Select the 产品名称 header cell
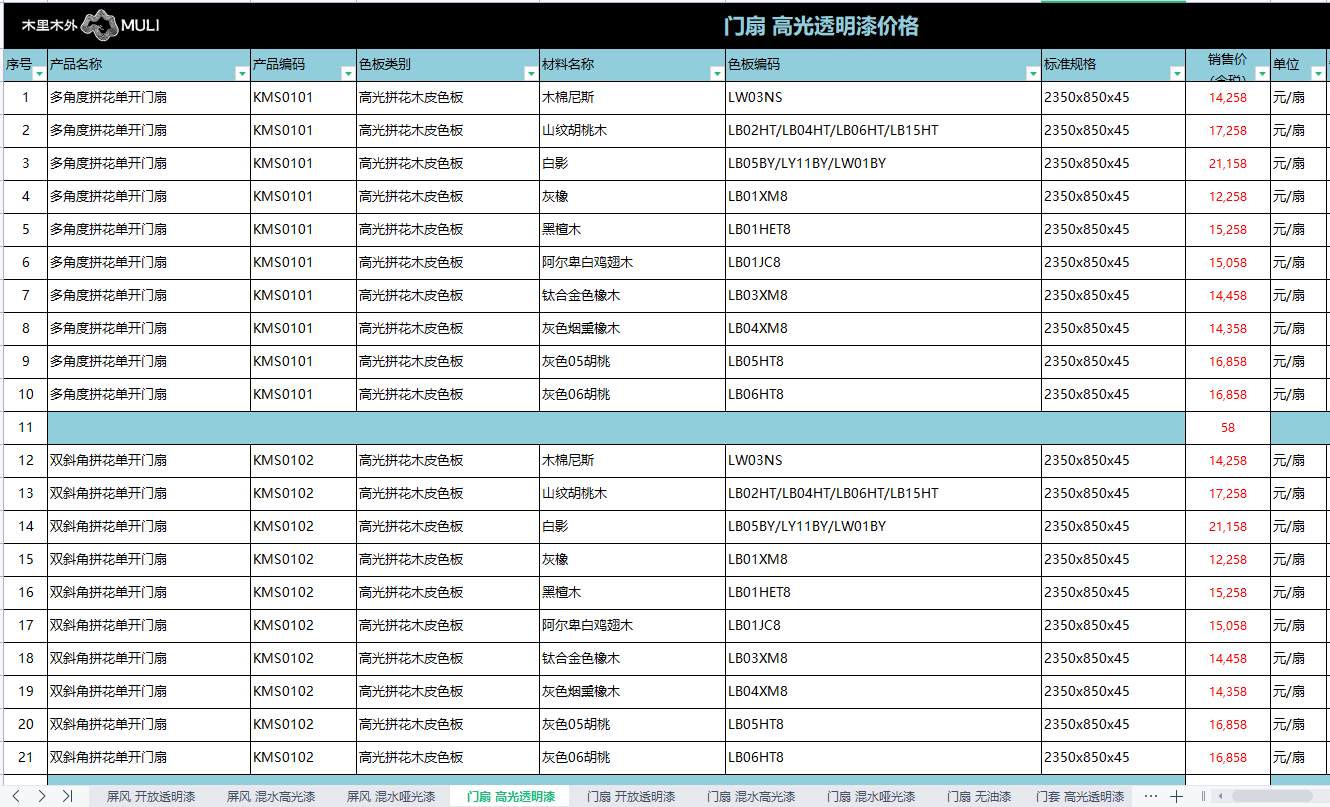The height and width of the screenshot is (807, 1330). coord(149,65)
